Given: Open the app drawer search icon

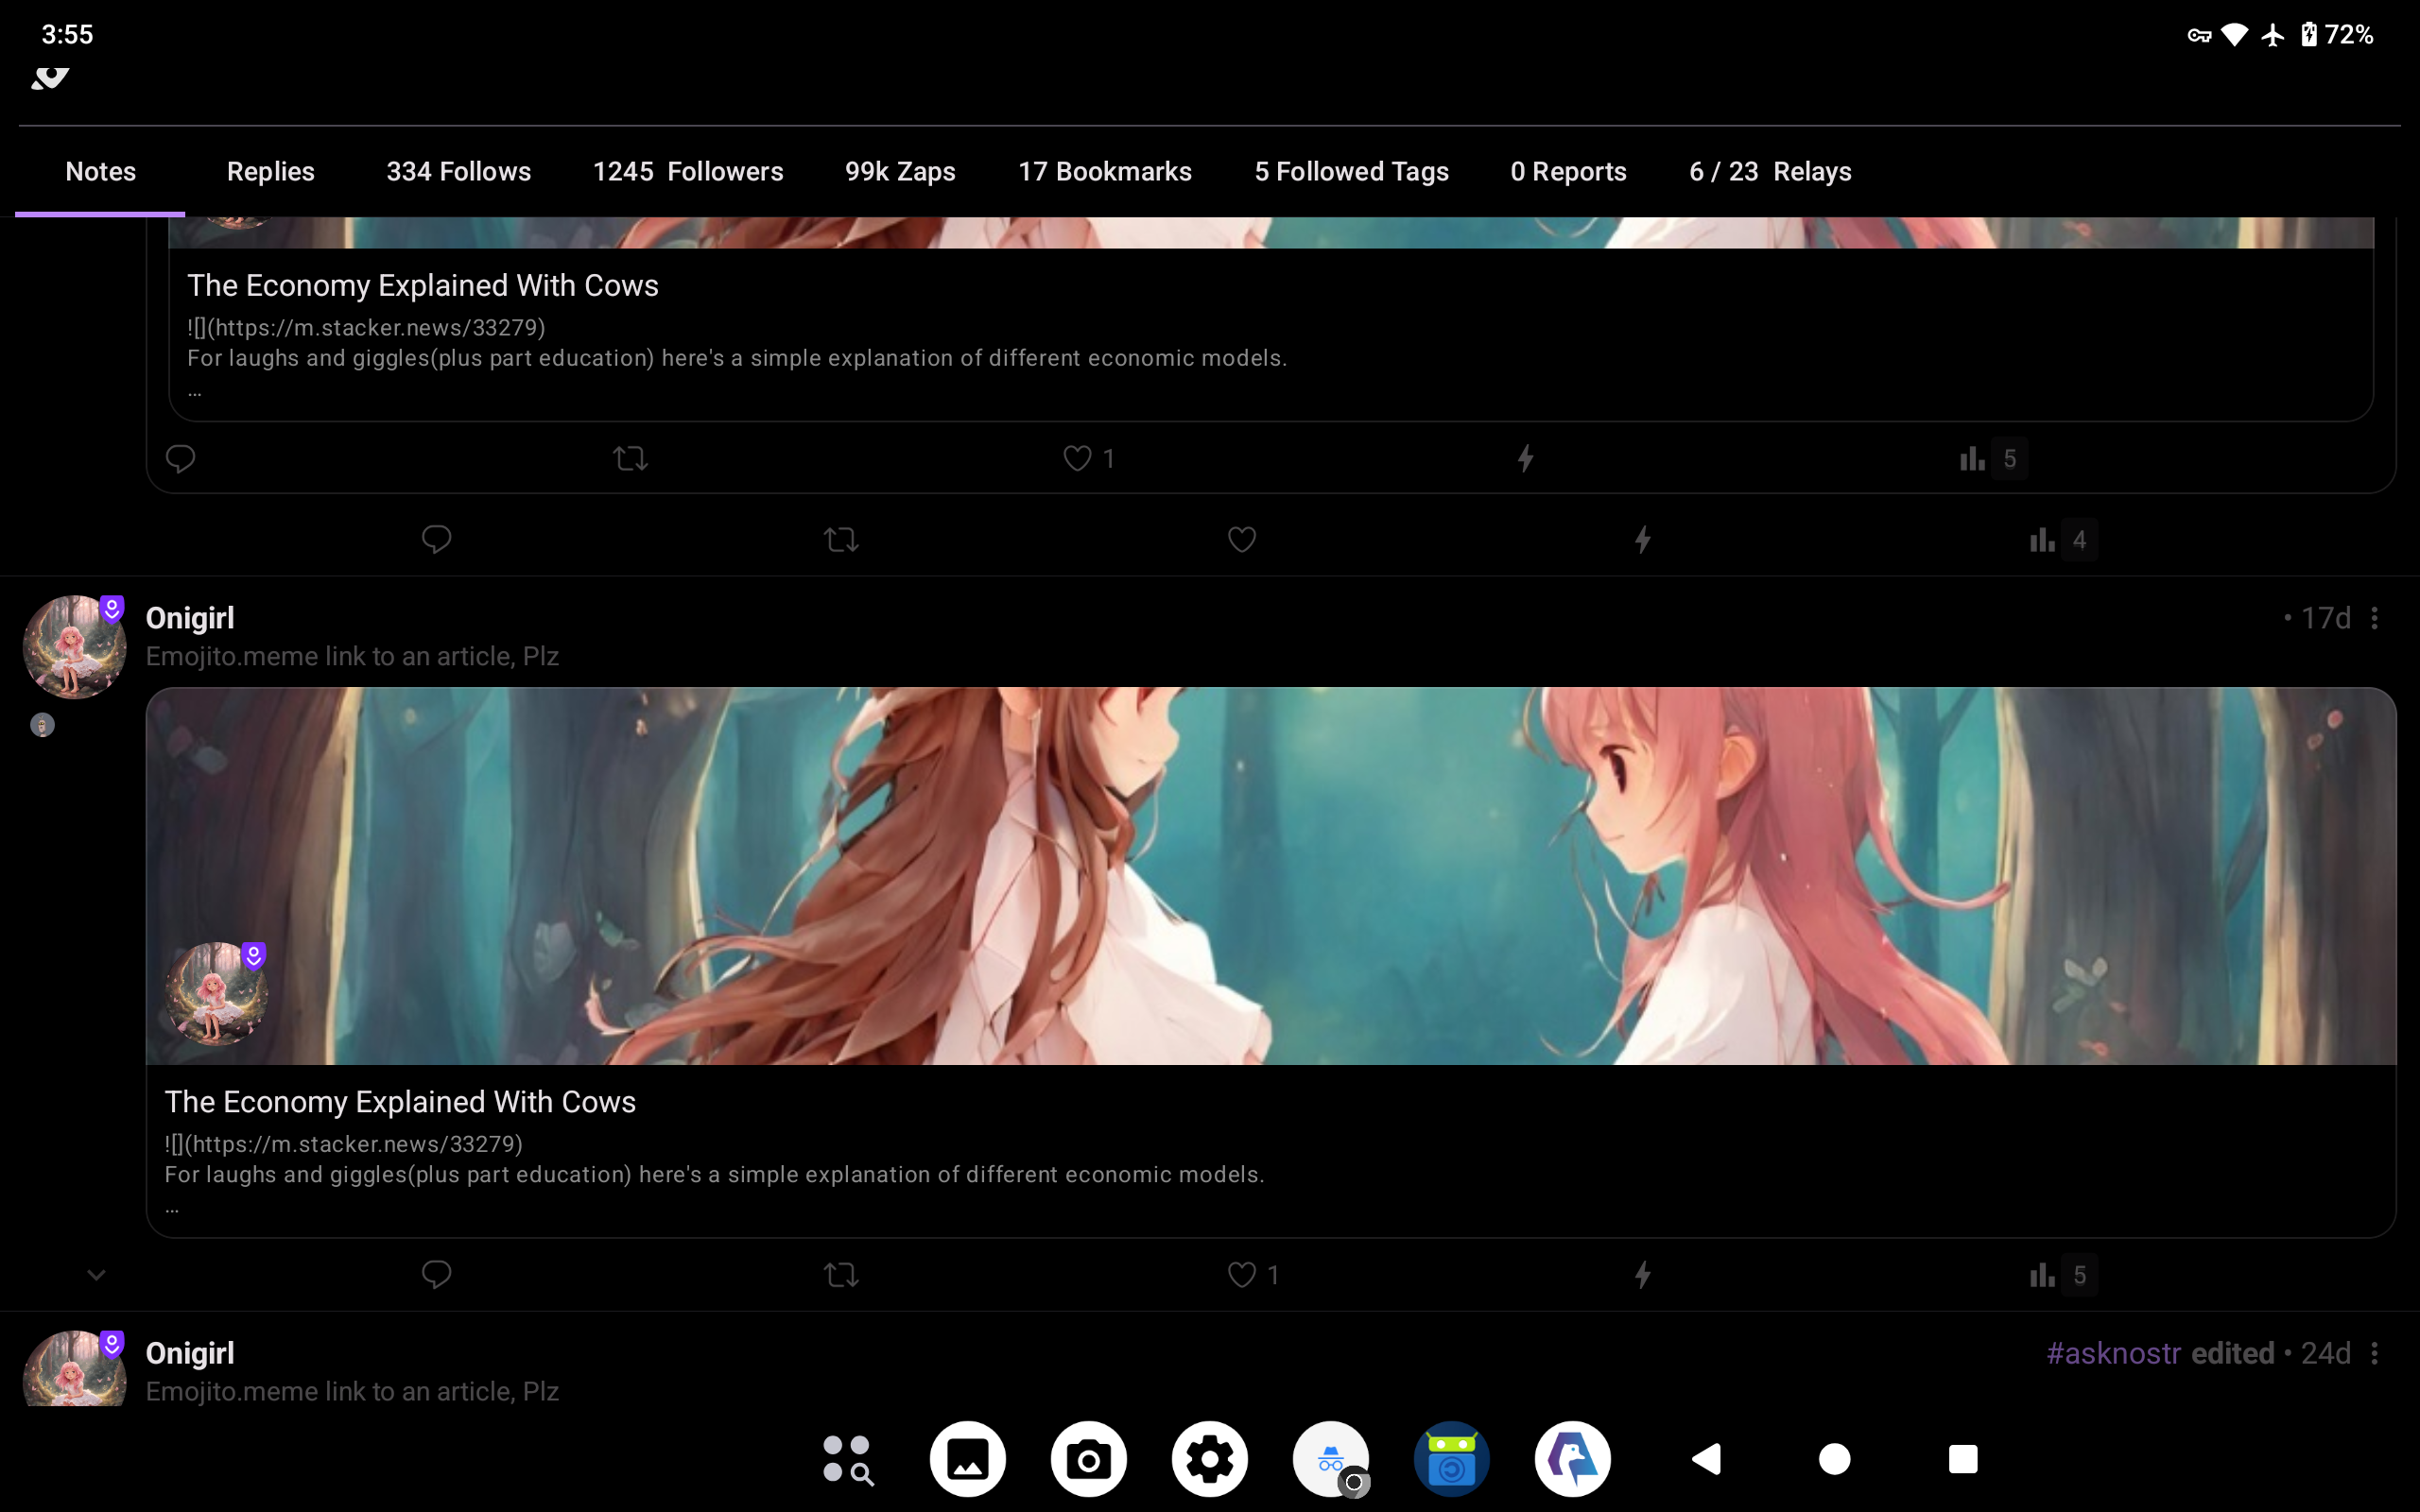Looking at the screenshot, I should [848, 1459].
